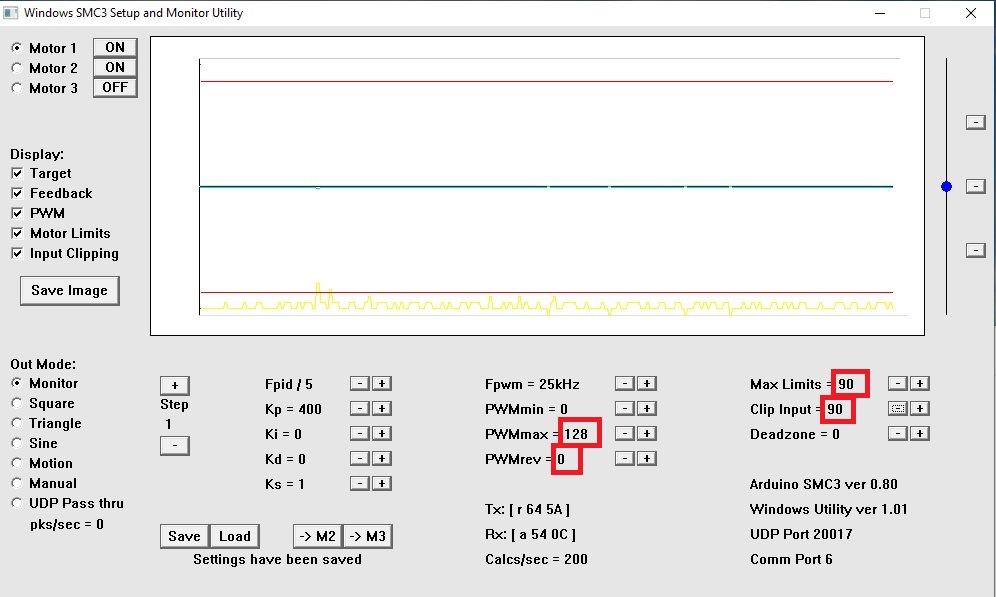Select the Motor 3 radio button

(x=17, y=88)
